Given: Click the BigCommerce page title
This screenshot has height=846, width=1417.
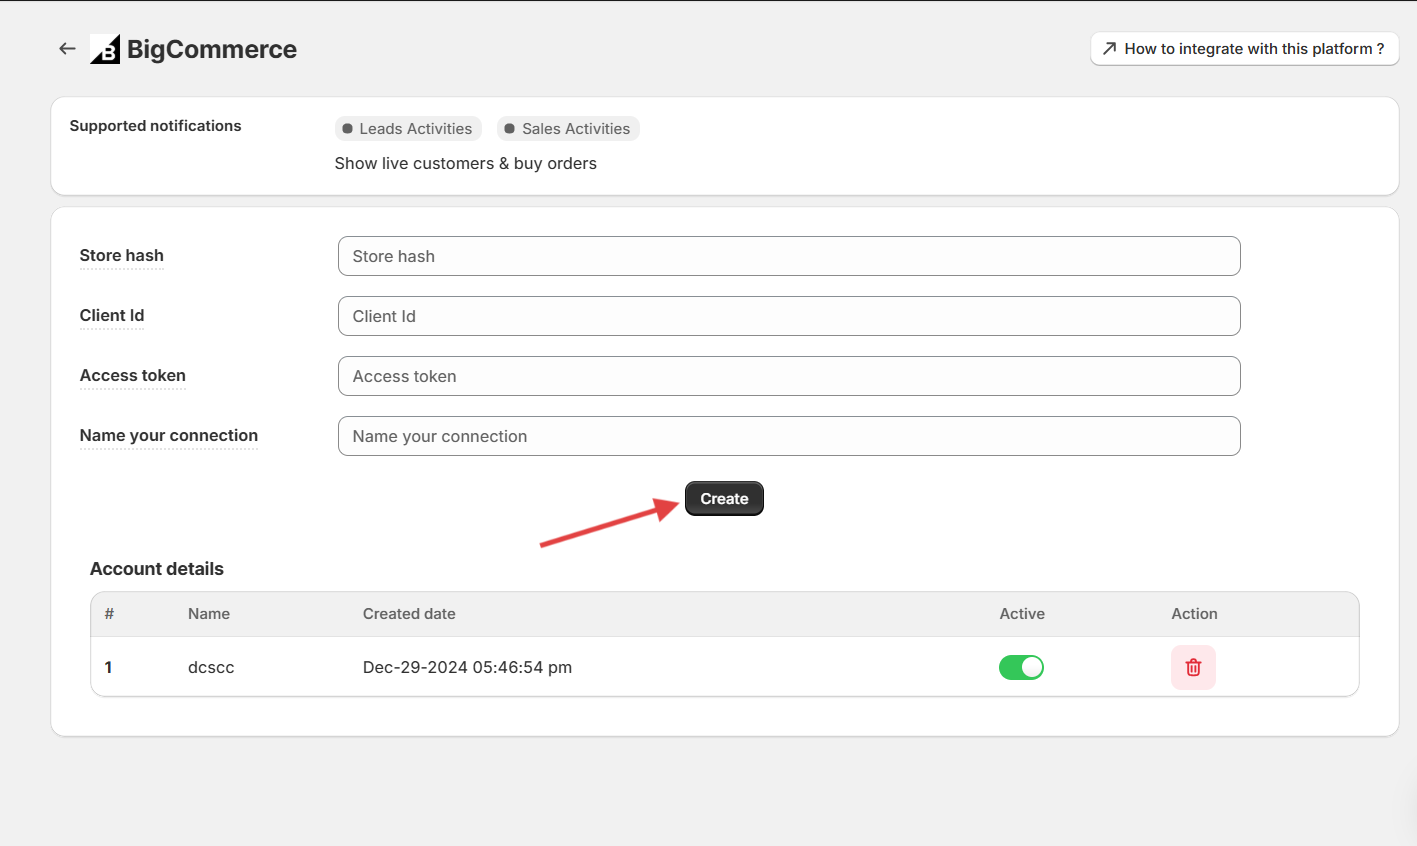Looking at the screenshot, I should click(212, 49).
